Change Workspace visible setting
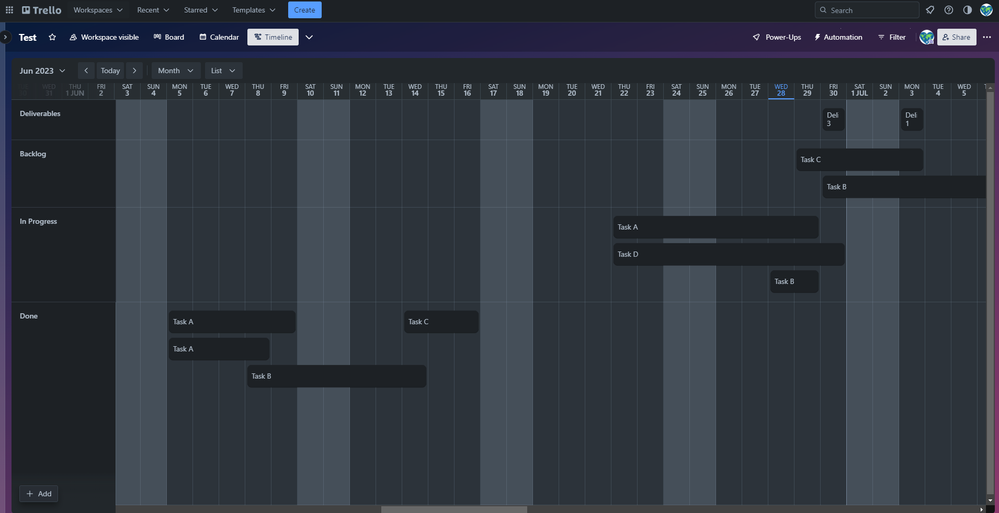 click(x=104, y=37)
